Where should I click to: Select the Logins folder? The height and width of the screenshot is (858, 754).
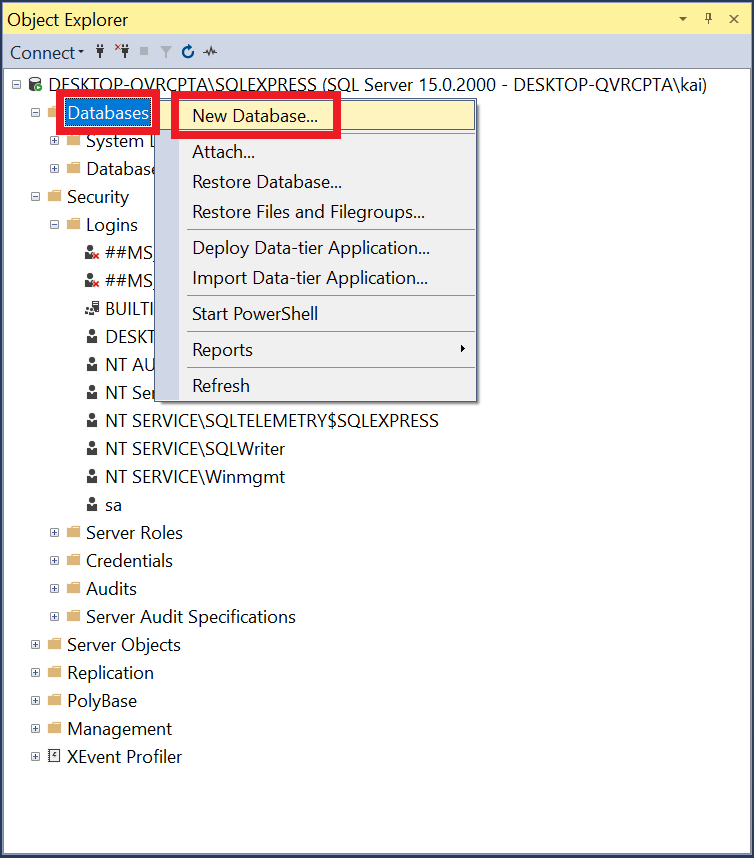pyautogui.click(x=112, y=225)
